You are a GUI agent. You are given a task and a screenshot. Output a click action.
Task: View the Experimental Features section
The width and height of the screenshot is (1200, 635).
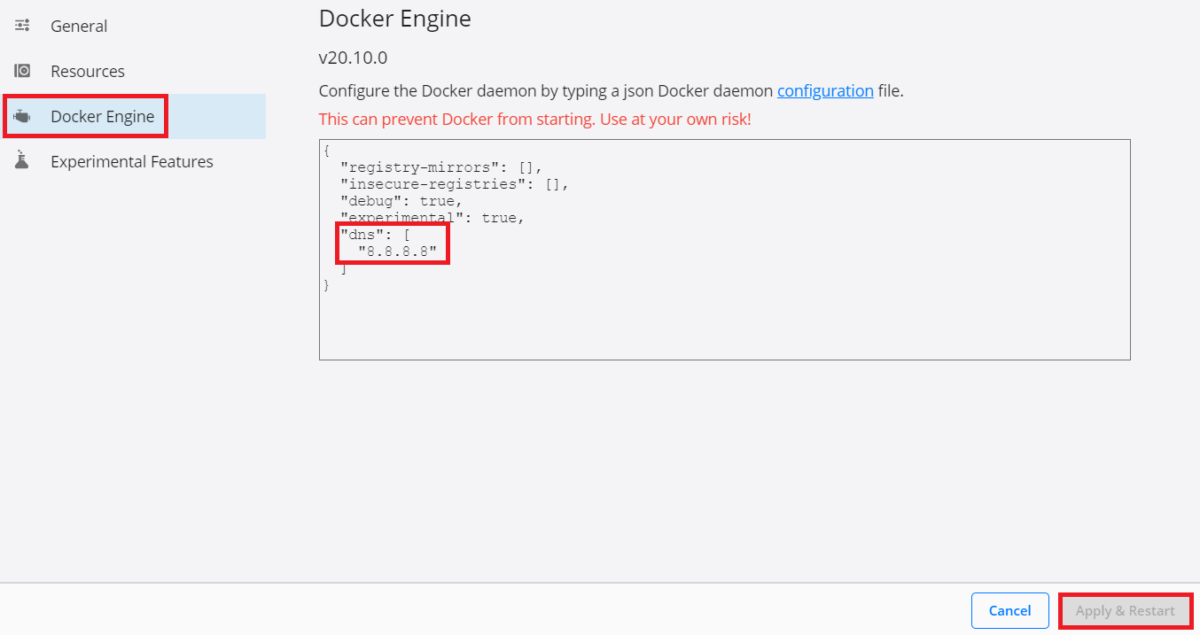coord(132,160)
